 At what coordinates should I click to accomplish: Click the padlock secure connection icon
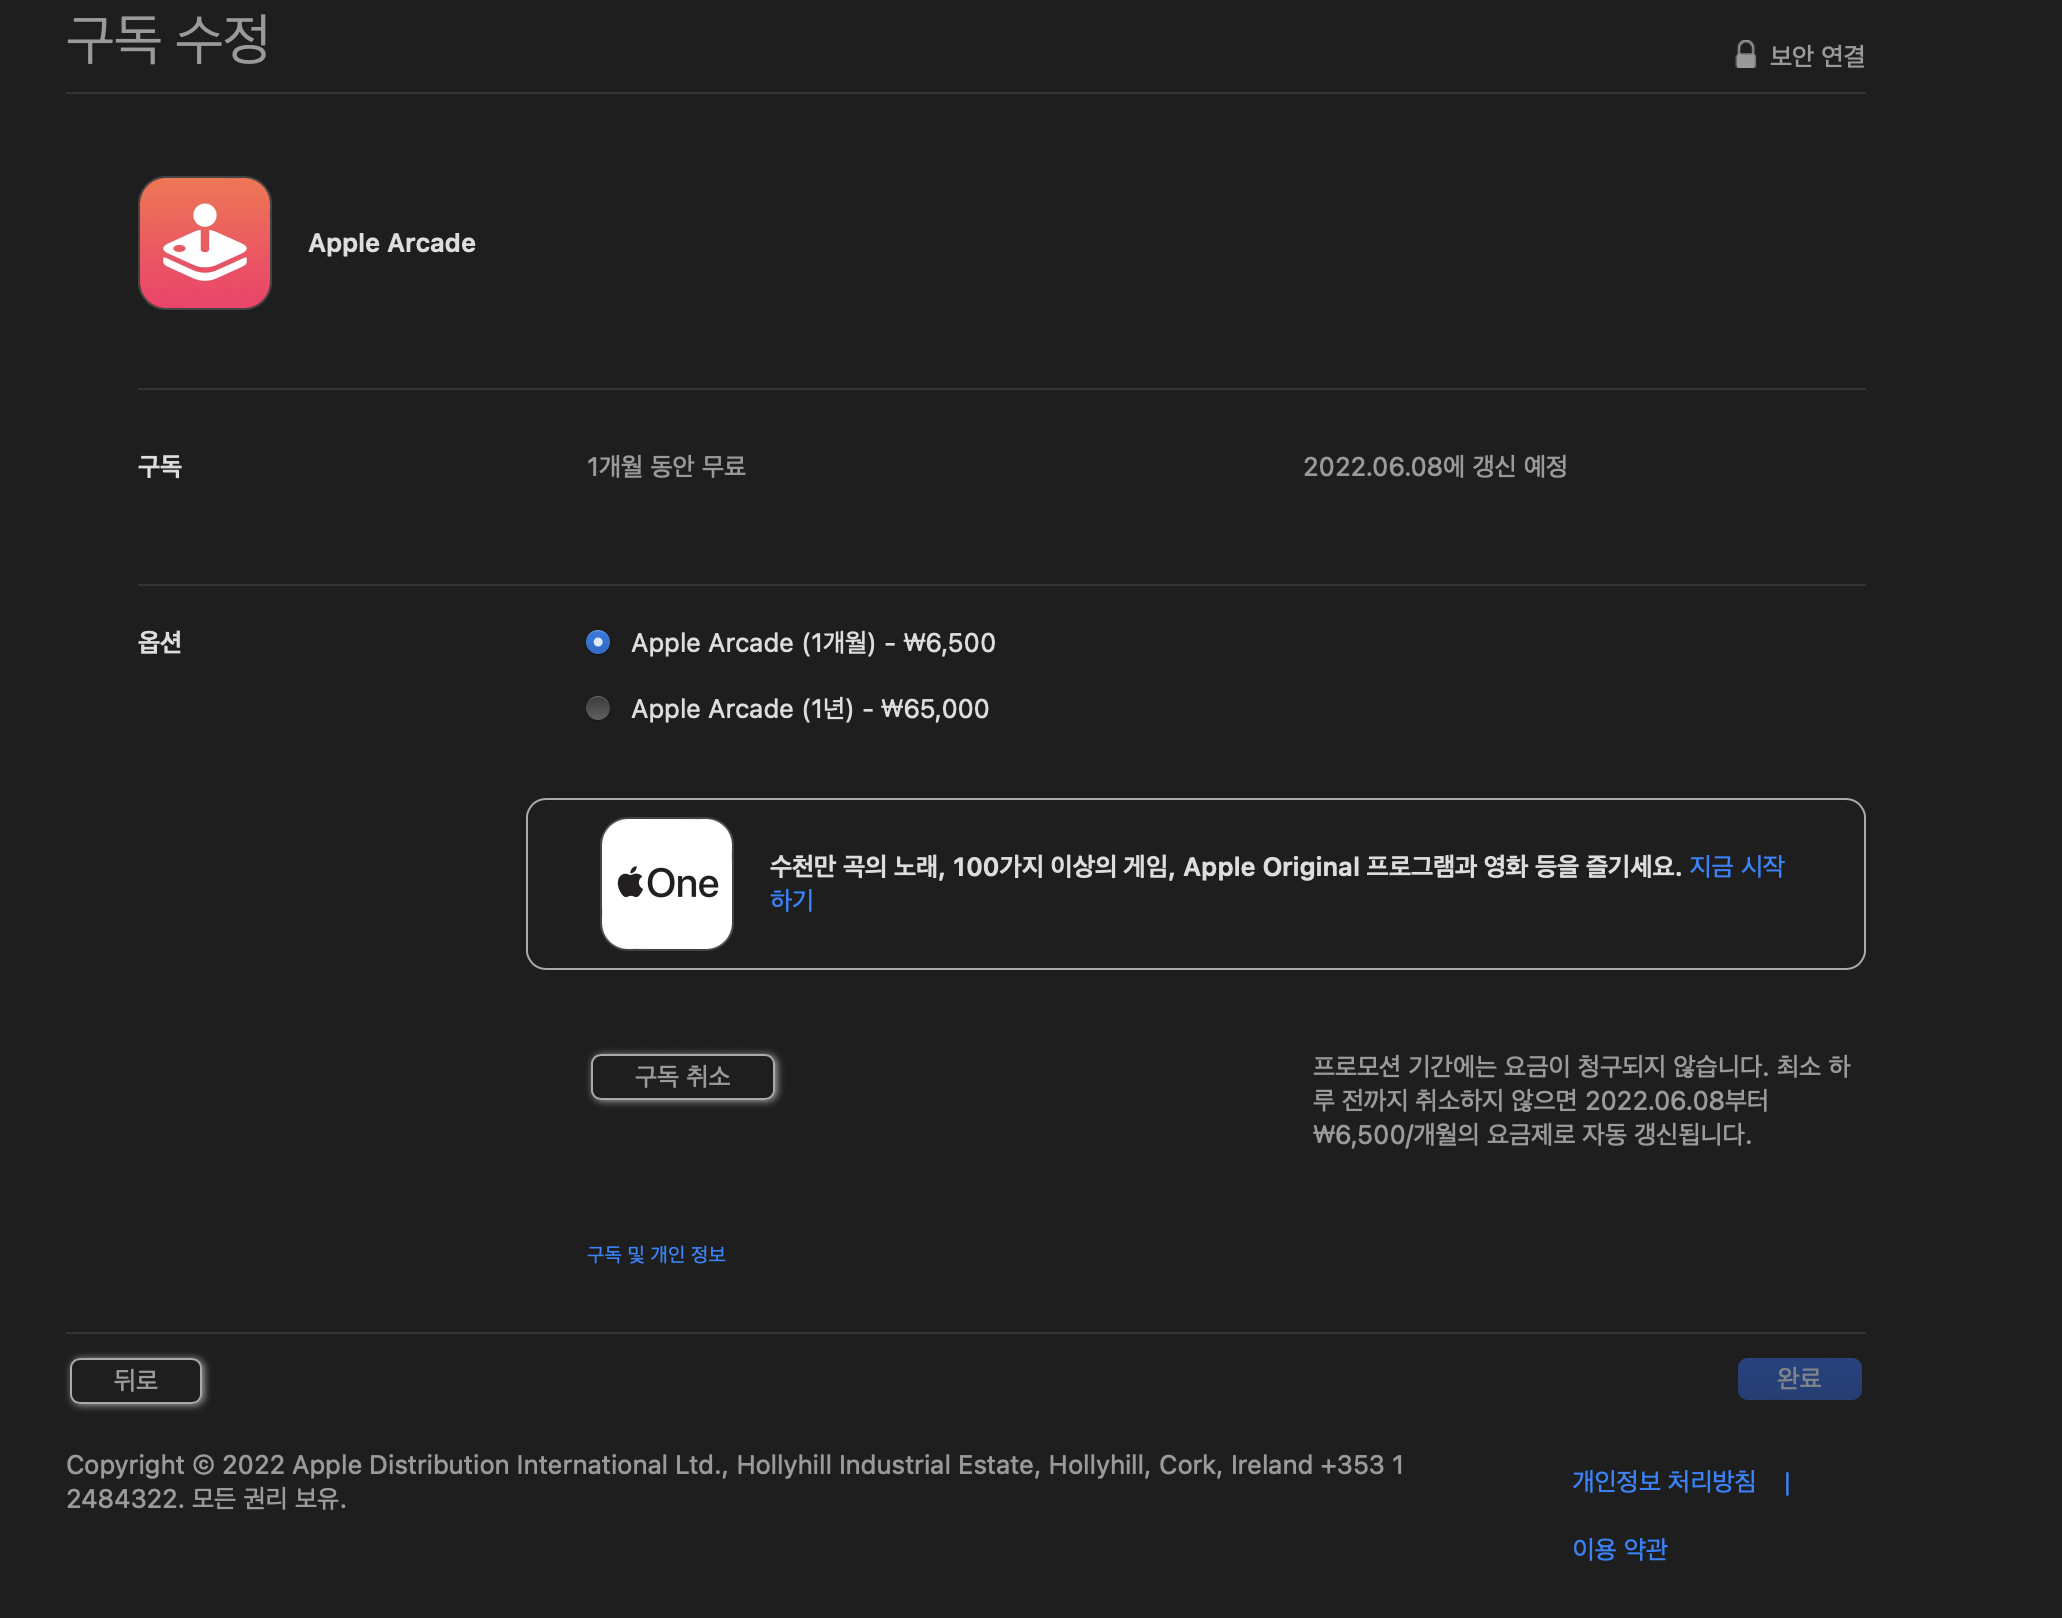1745,55
